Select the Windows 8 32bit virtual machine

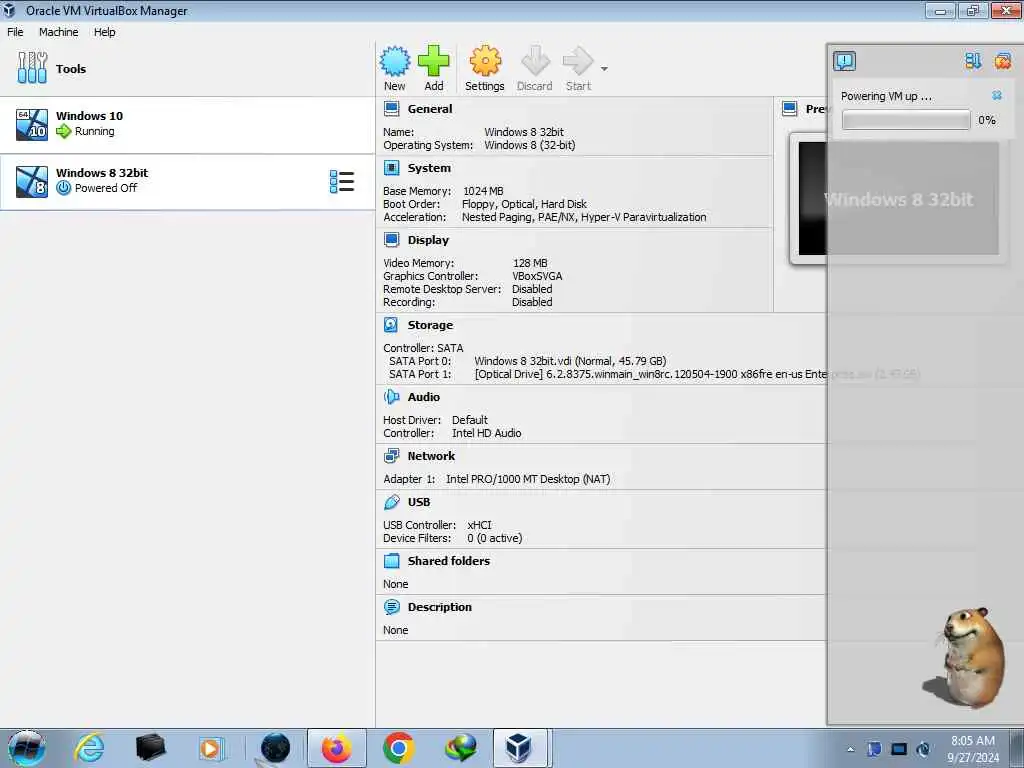187,182
